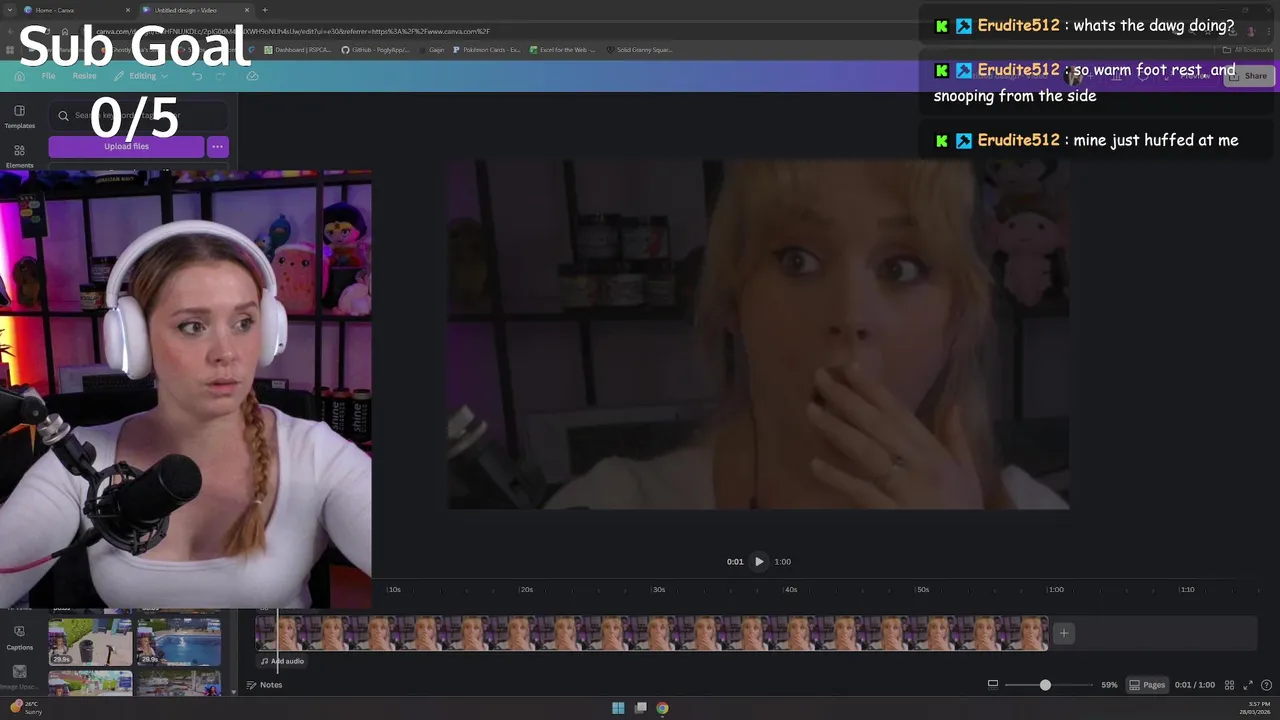1280x720 pixels.
Task: Click the Dashboard | RSPCA bookmark
Action: [299, 49]
